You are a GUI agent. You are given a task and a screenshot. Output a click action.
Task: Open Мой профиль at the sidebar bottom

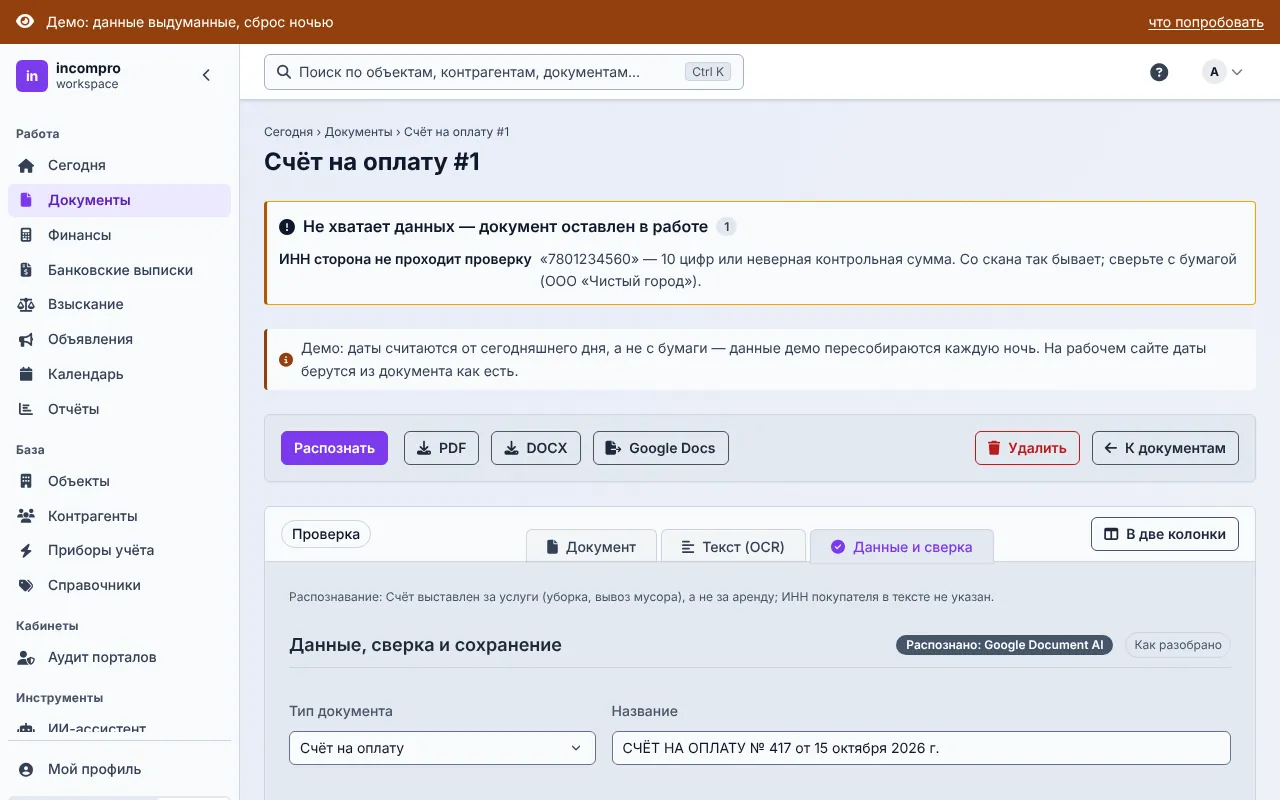pos(119,769)
